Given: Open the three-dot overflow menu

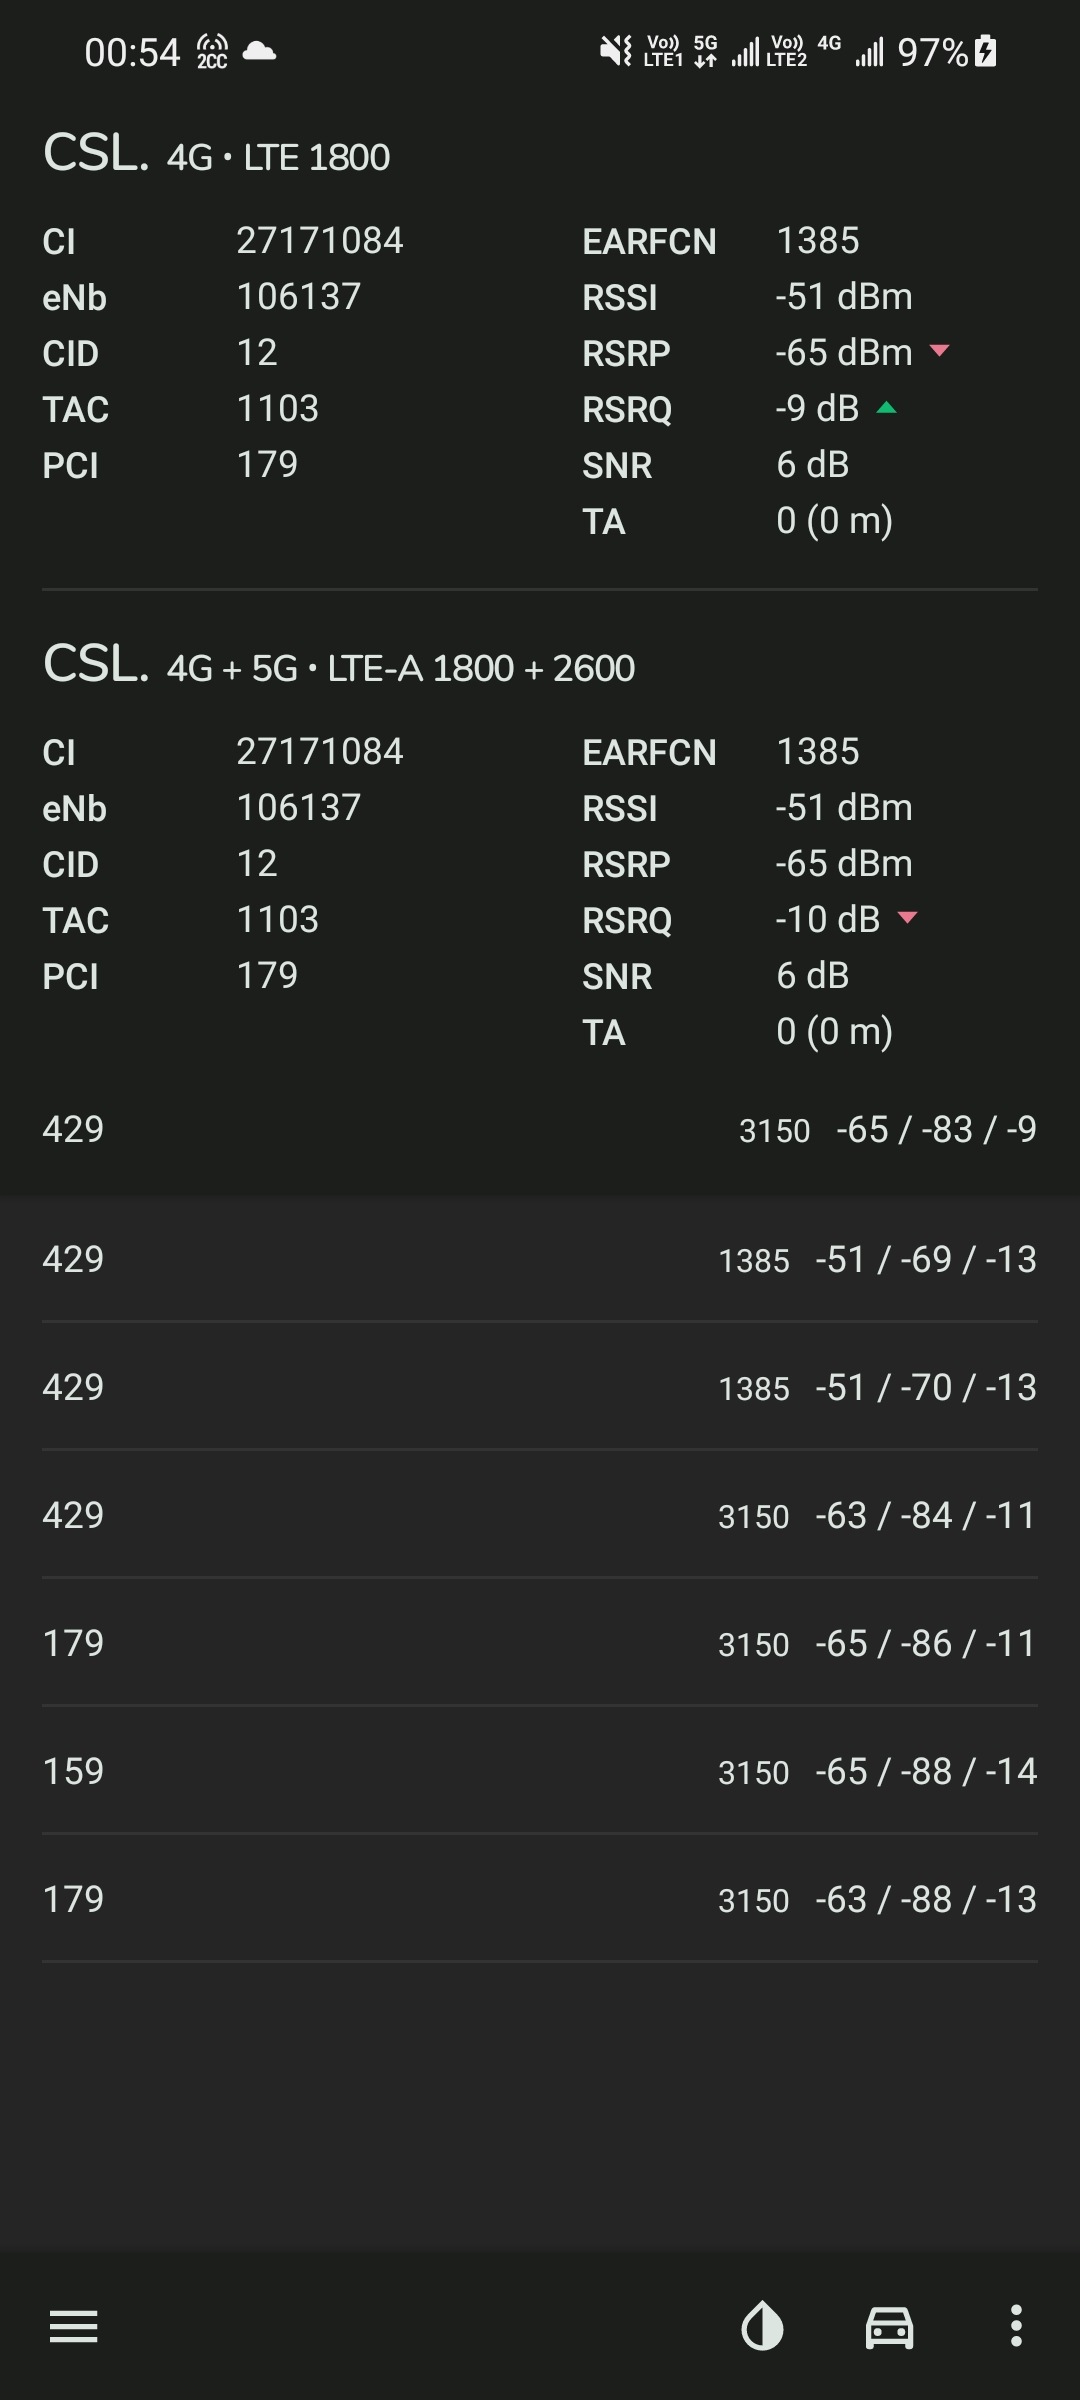Looking at the screenshot, I should 1016,2326.
